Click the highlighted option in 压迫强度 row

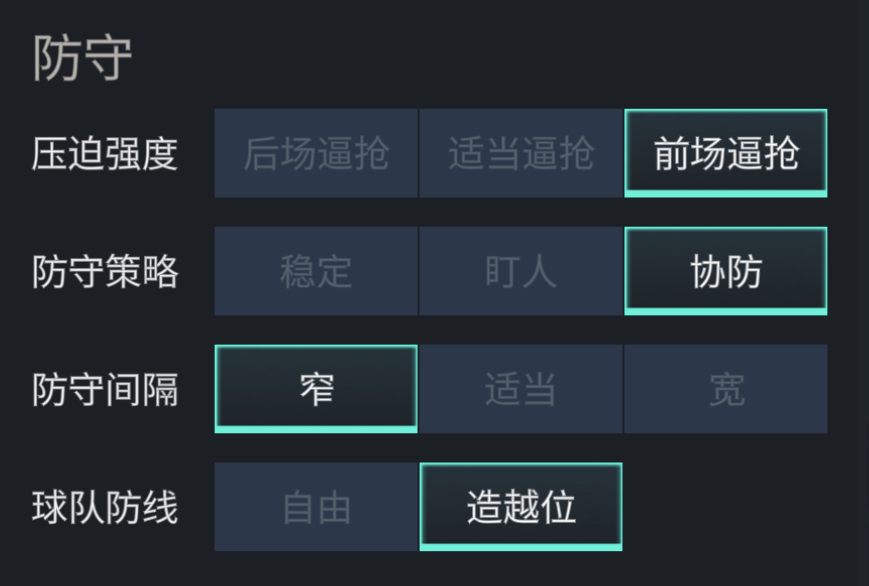[726, 153]
